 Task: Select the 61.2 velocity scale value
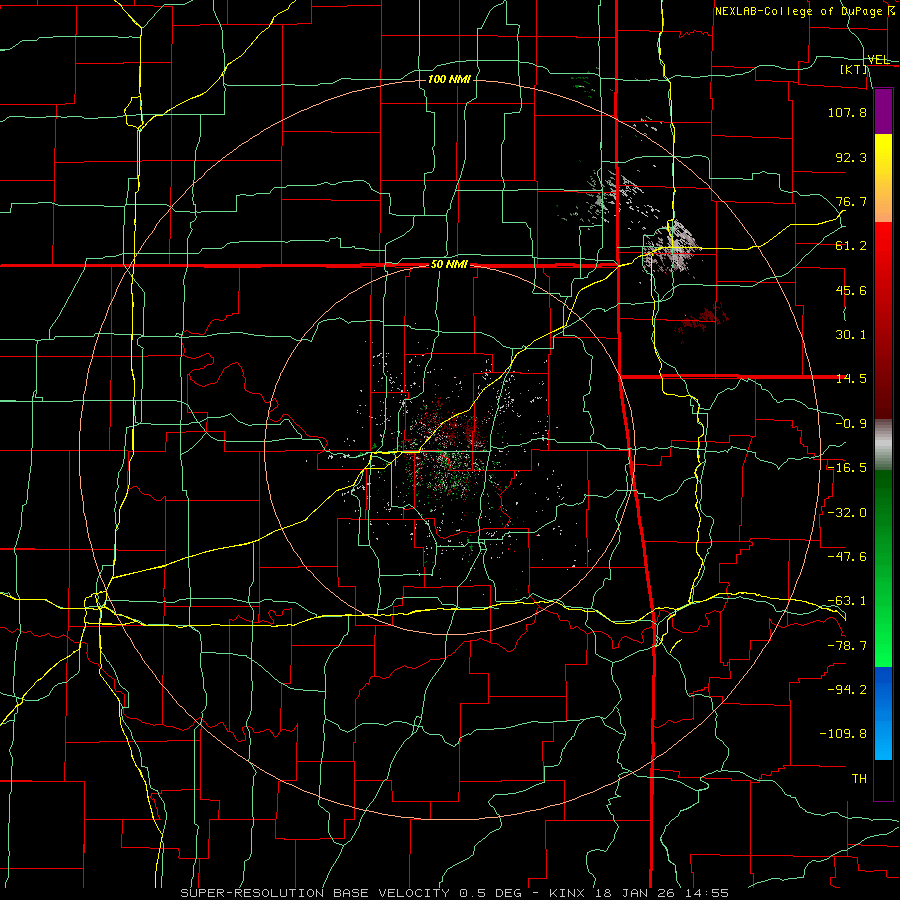851,246
